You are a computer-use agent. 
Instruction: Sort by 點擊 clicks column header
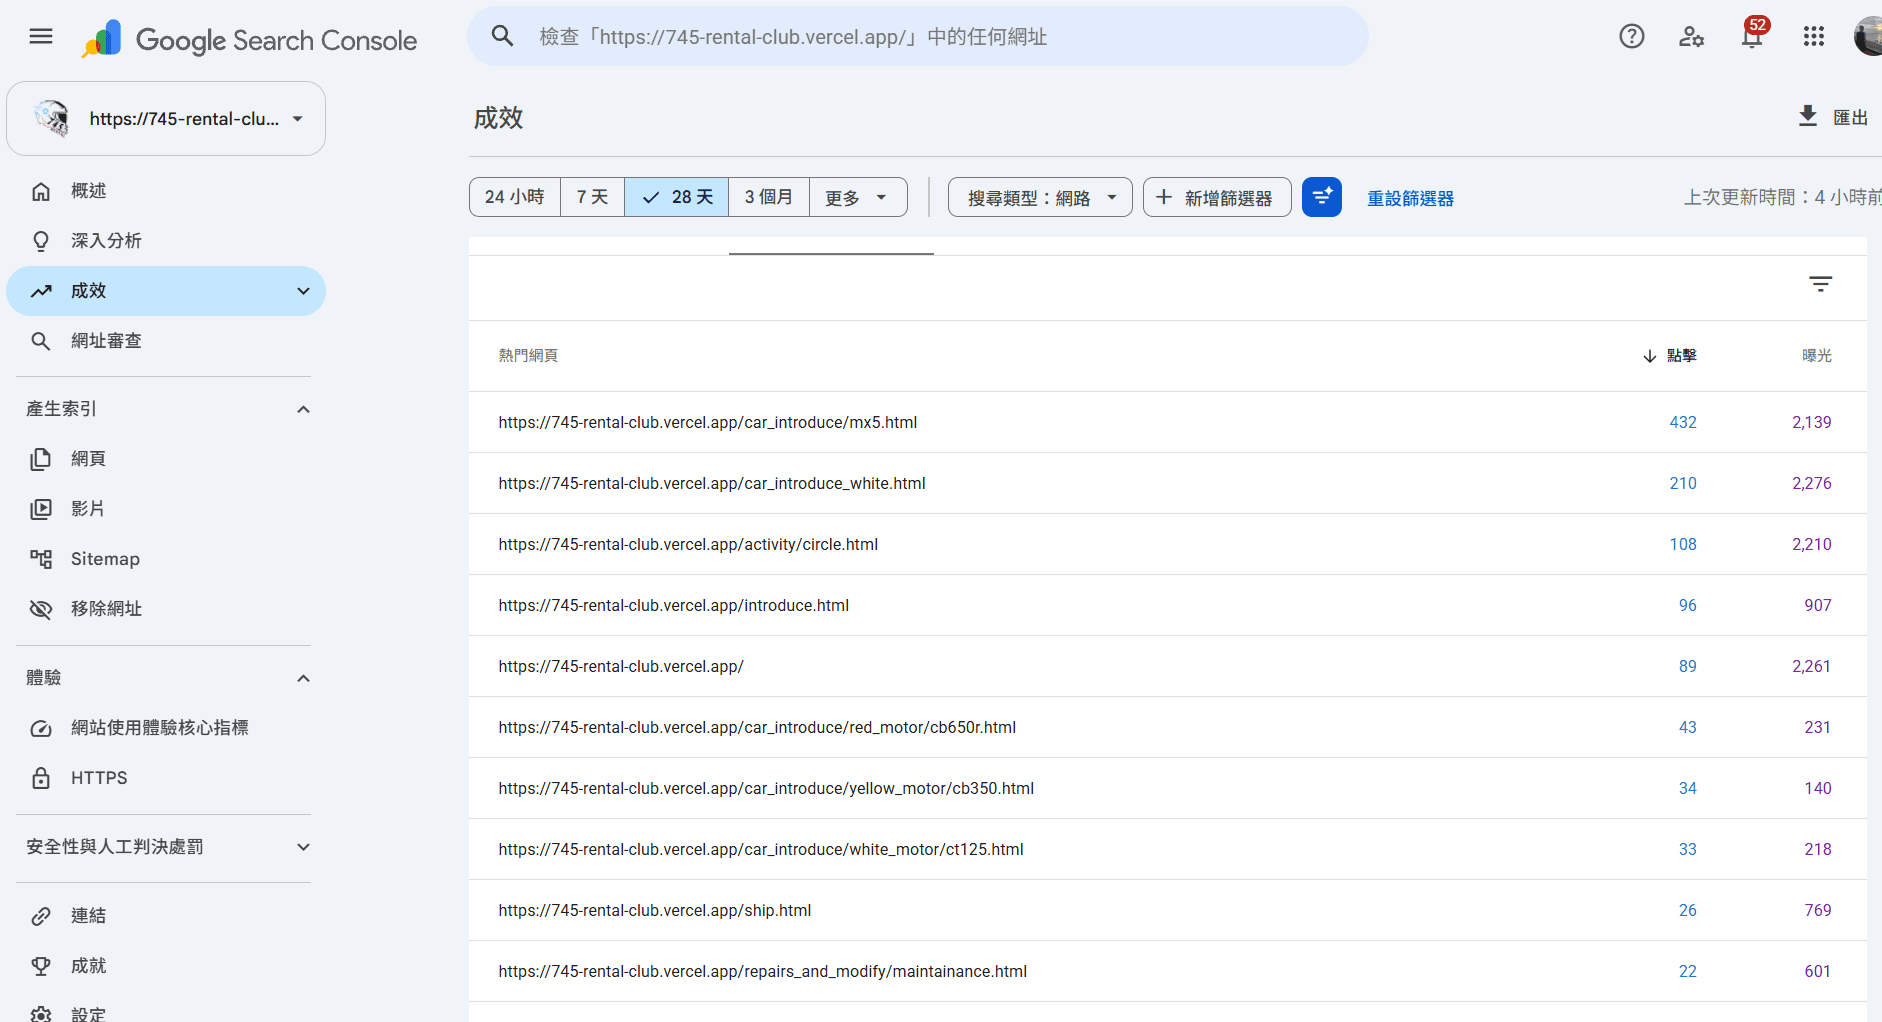(x=1670, y=356)
